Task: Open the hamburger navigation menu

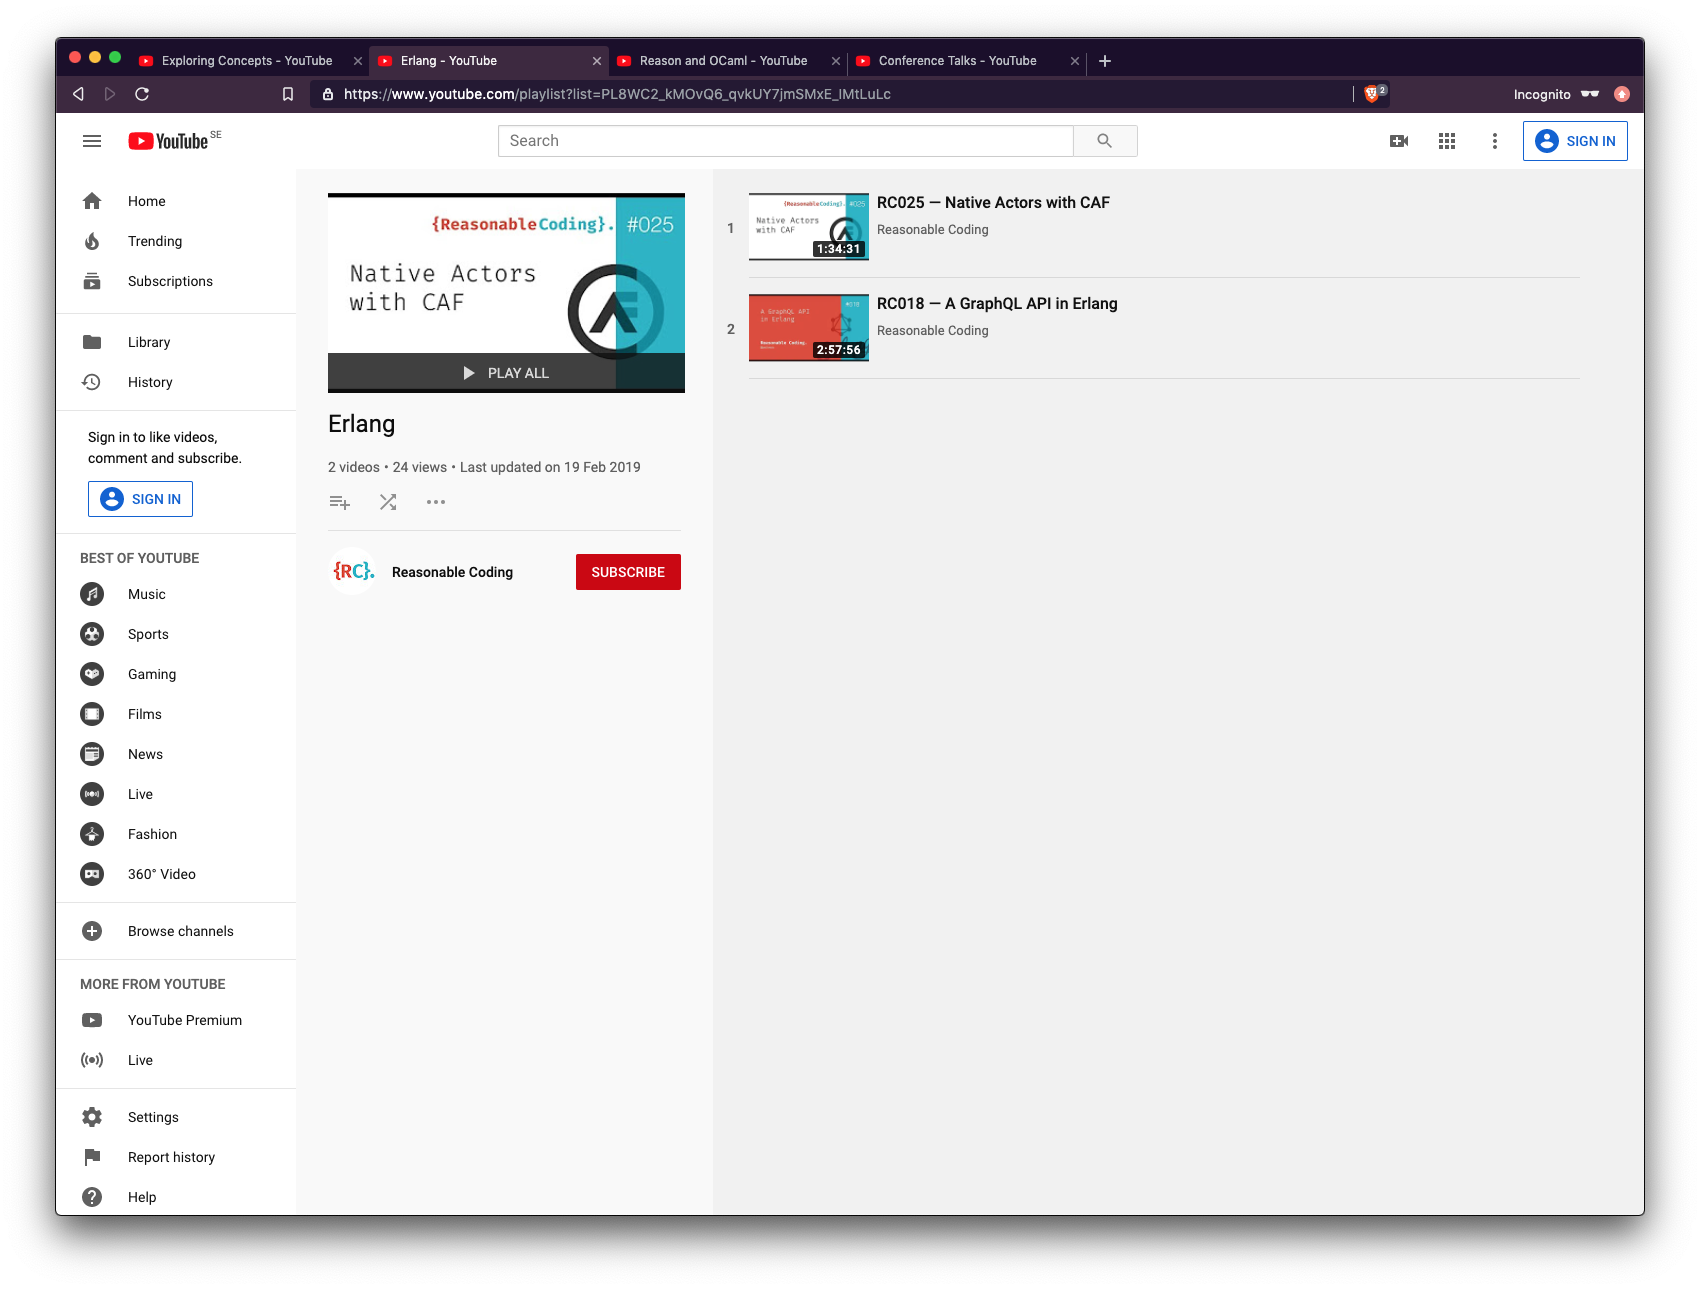Action: [x=91, y=141]
